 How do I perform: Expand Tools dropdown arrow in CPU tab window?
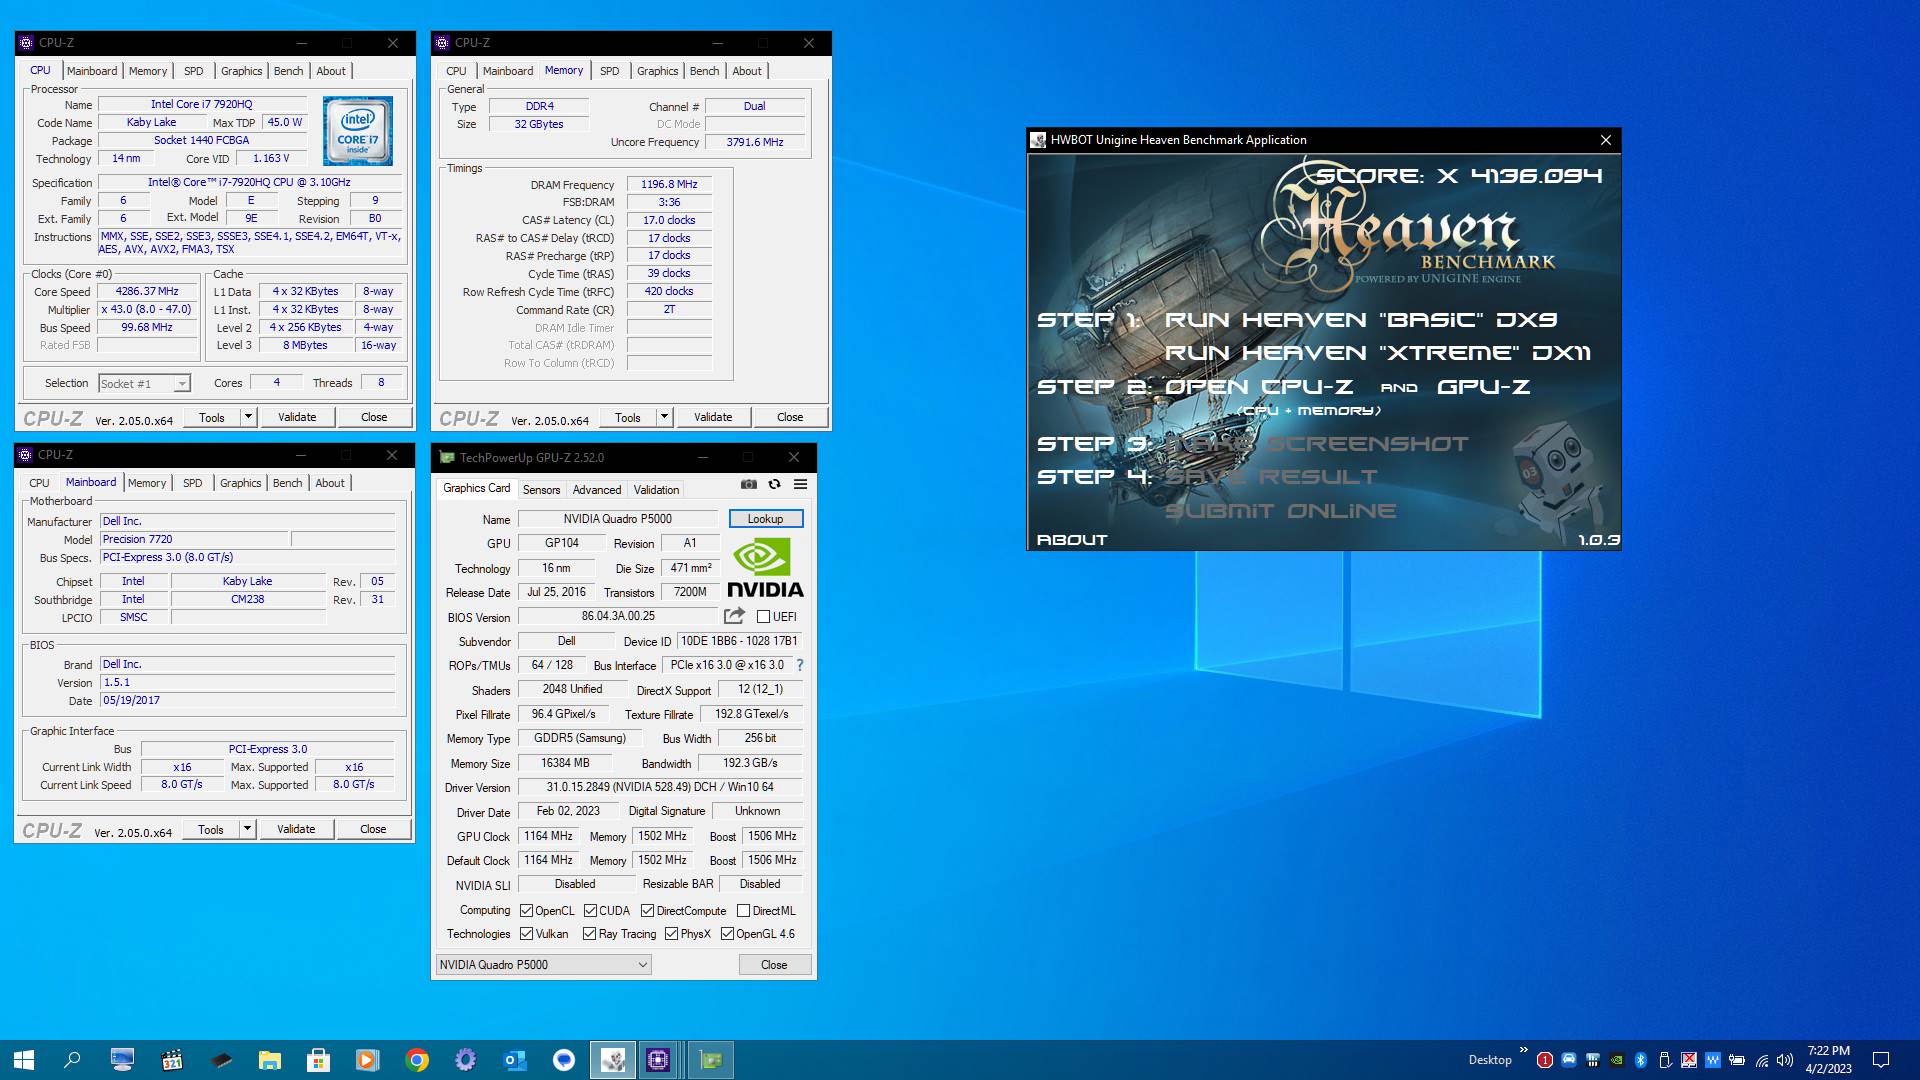[x=248, y=417]
